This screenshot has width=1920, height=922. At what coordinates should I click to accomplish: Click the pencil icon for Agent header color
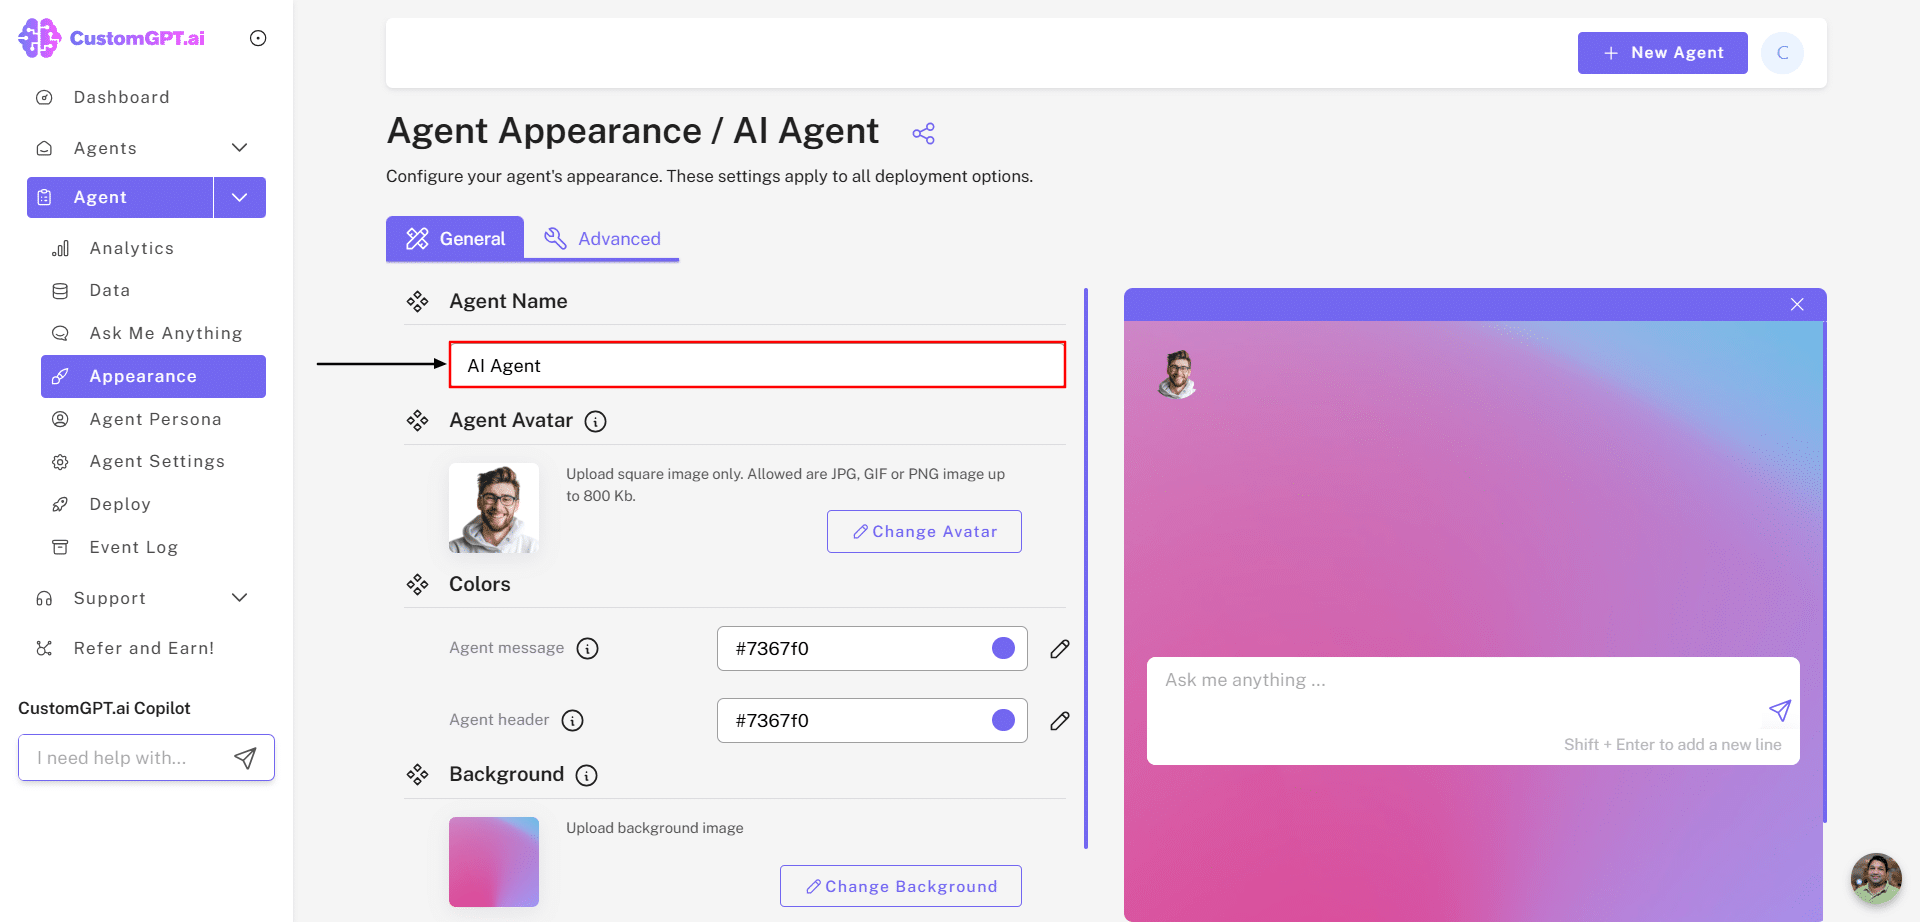(x=1060, y=721)
